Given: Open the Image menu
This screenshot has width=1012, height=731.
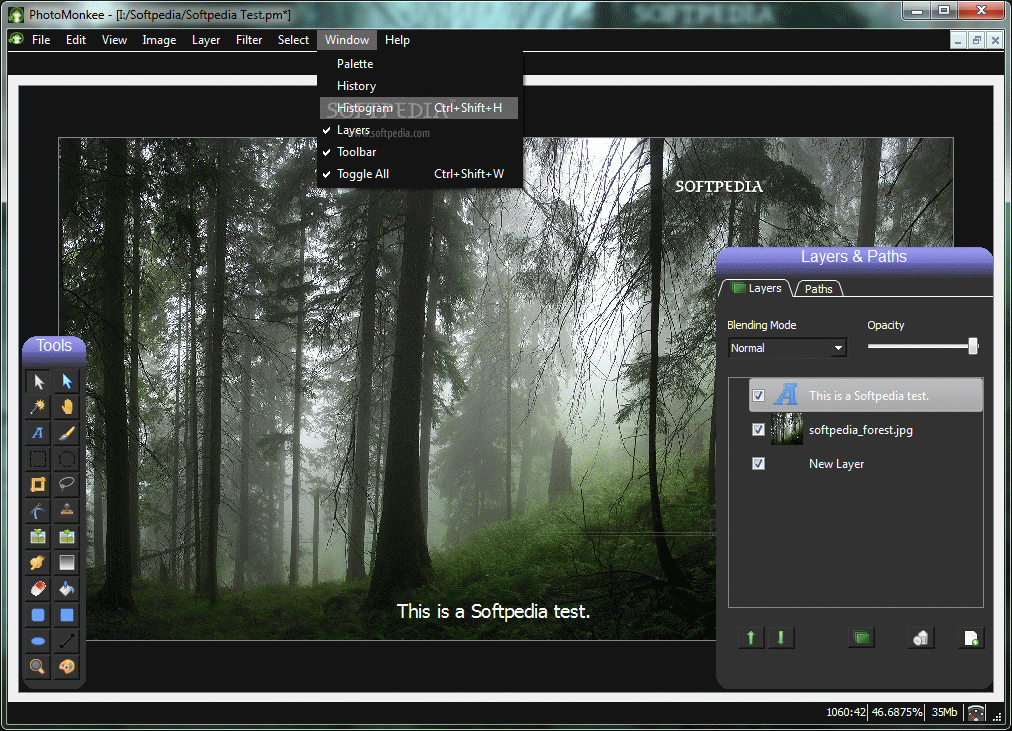Looking at the screenshot, I should 159,40.
